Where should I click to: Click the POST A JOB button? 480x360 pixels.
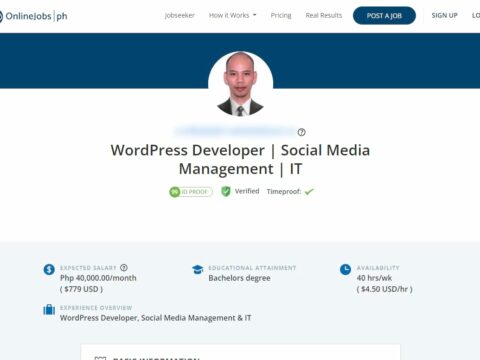384,16
